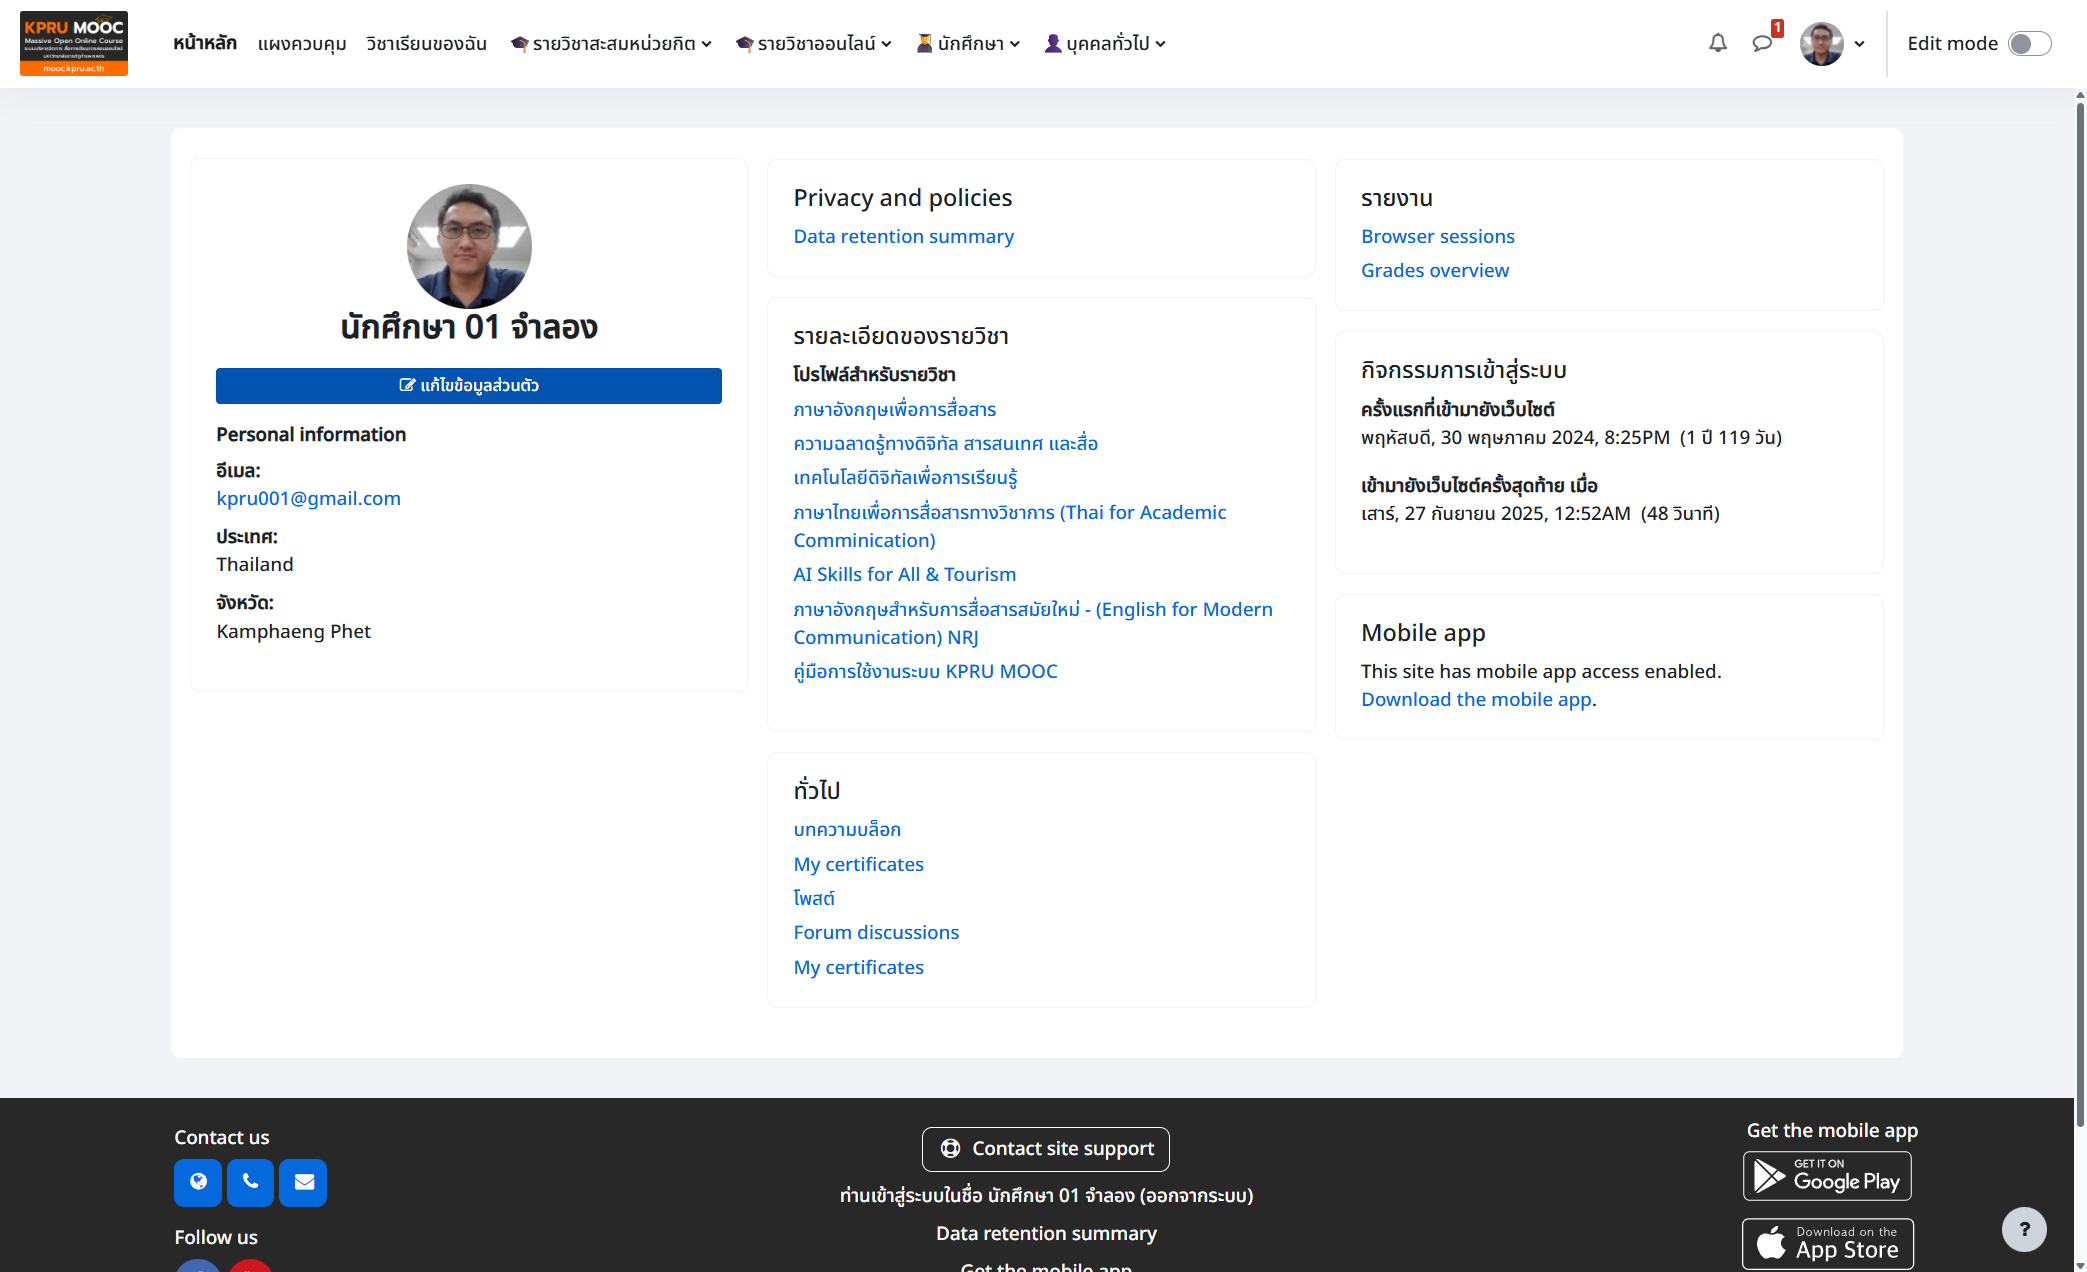Toggle the Edit mode switch
This screenshot has width=2087, height=1272.
coord(2029,43)
